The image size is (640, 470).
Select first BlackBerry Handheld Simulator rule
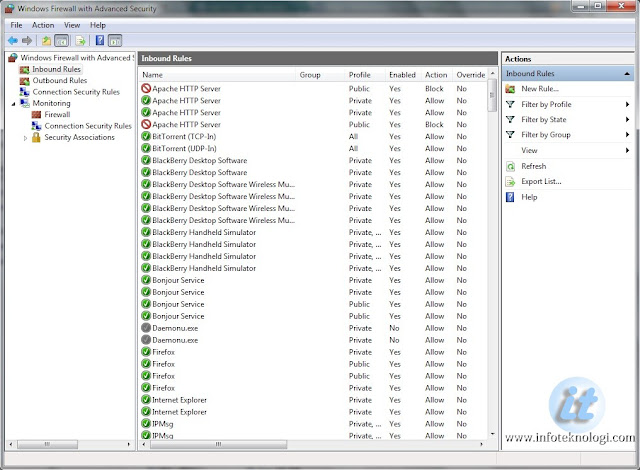click(313, 232)
